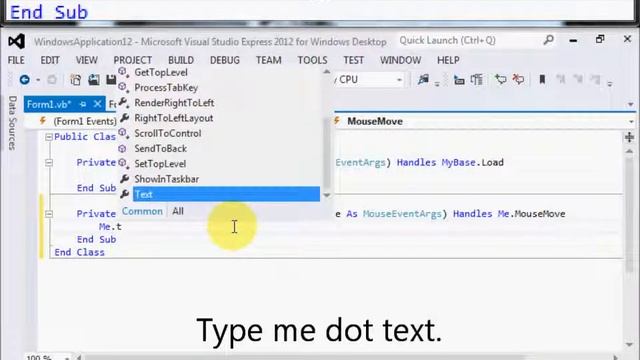Screen dimensions: 640x360
Task: Click the Comment Out Lines icon
Action: pos(500,80)
